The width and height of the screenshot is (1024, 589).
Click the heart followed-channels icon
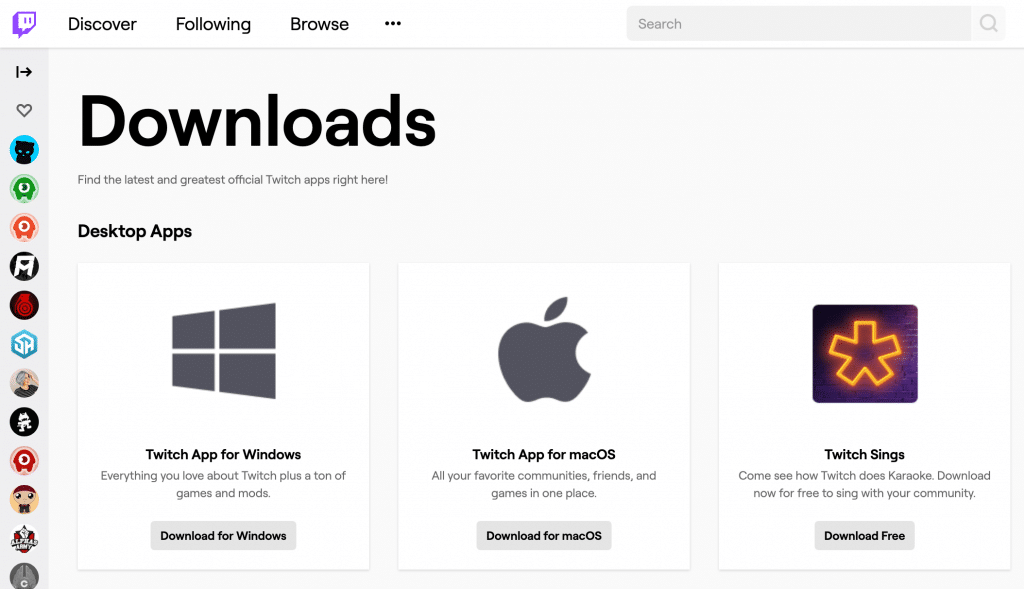click(24, 110)
